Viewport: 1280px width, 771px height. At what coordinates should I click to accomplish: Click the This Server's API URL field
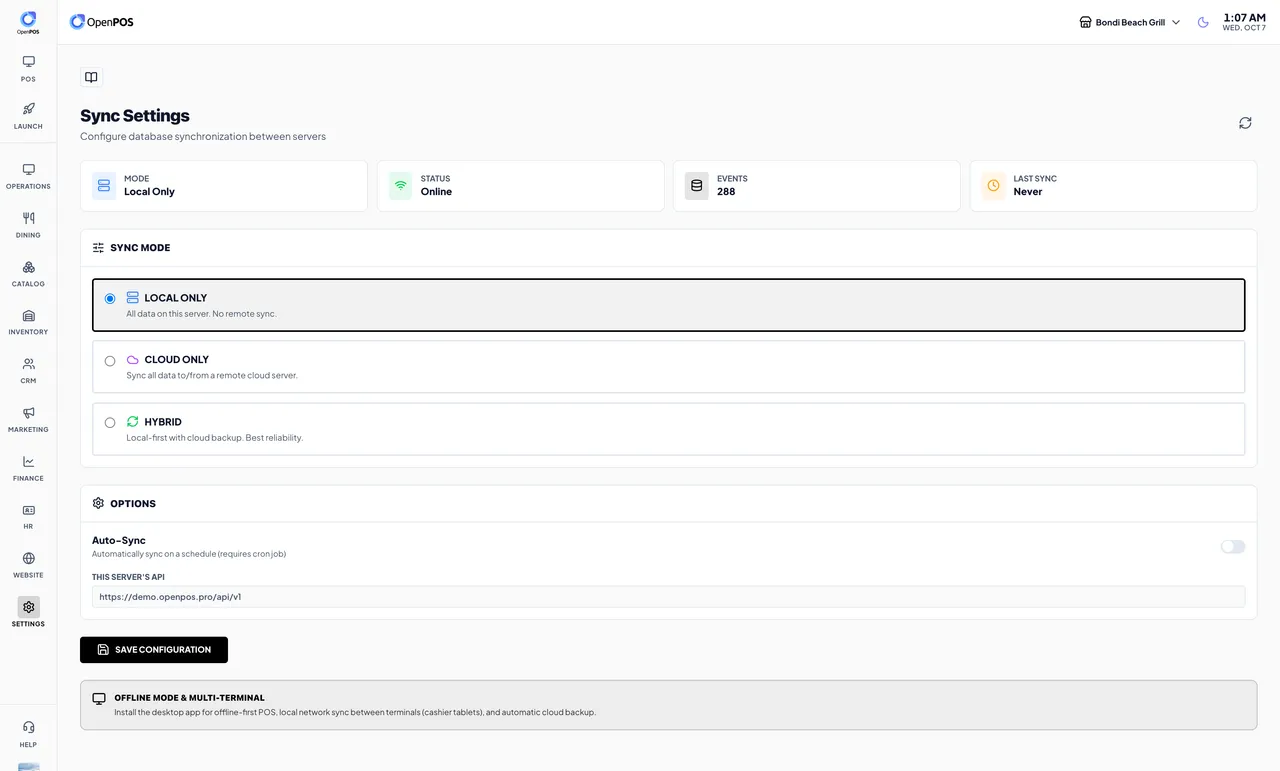pos(668,597)
